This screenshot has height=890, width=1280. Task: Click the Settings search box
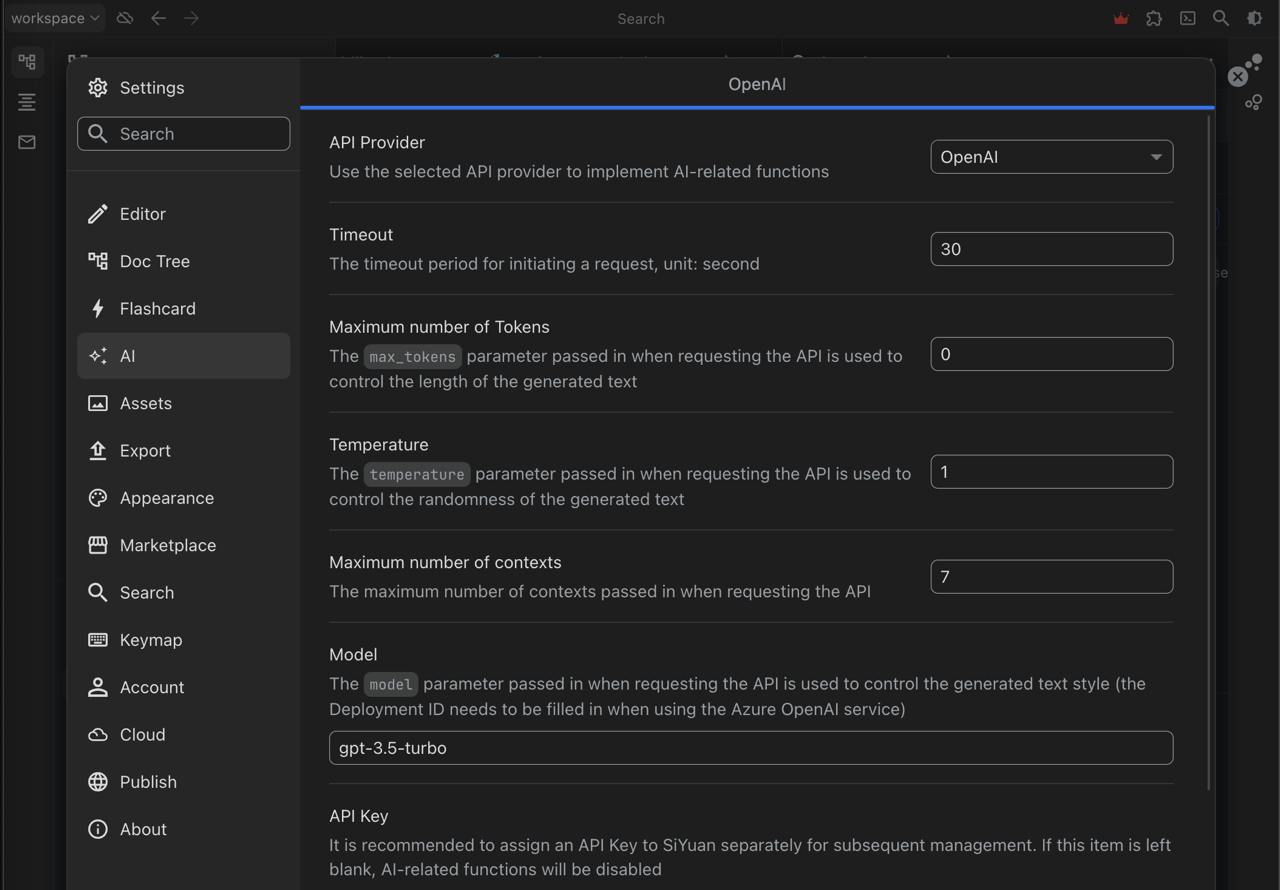184,134
